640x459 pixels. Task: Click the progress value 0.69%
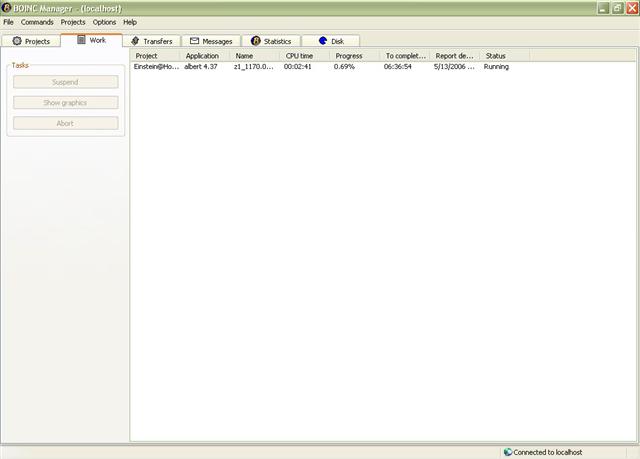[x=344, y=67]
